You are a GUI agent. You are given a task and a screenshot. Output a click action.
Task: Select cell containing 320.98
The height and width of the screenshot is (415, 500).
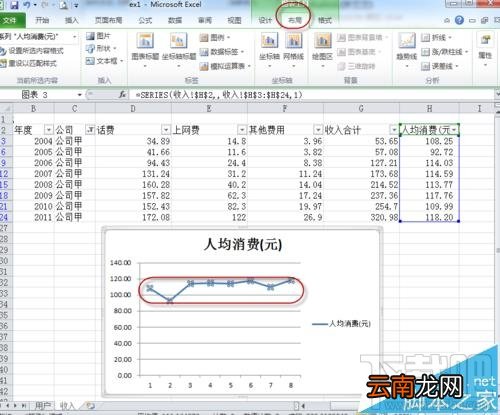pyautogui.click(x=361, y=218)
